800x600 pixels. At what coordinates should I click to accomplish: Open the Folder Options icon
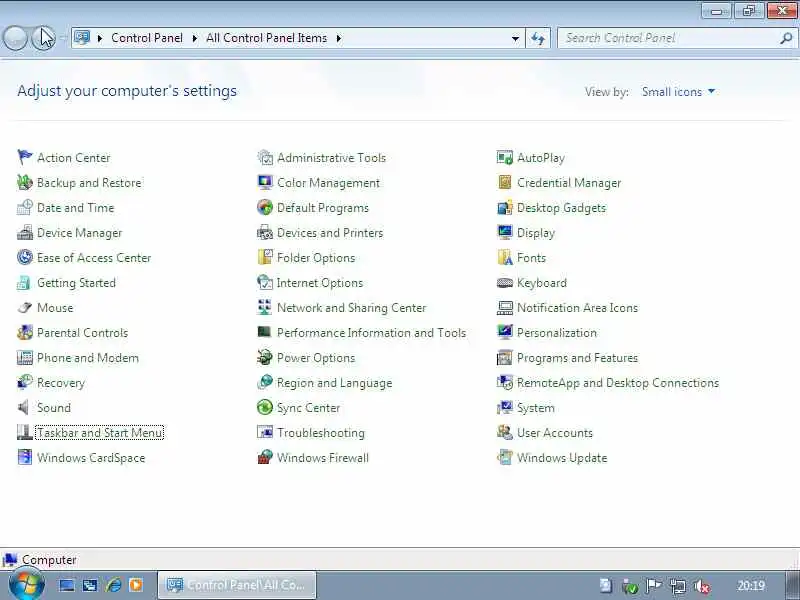coord(265,257)
